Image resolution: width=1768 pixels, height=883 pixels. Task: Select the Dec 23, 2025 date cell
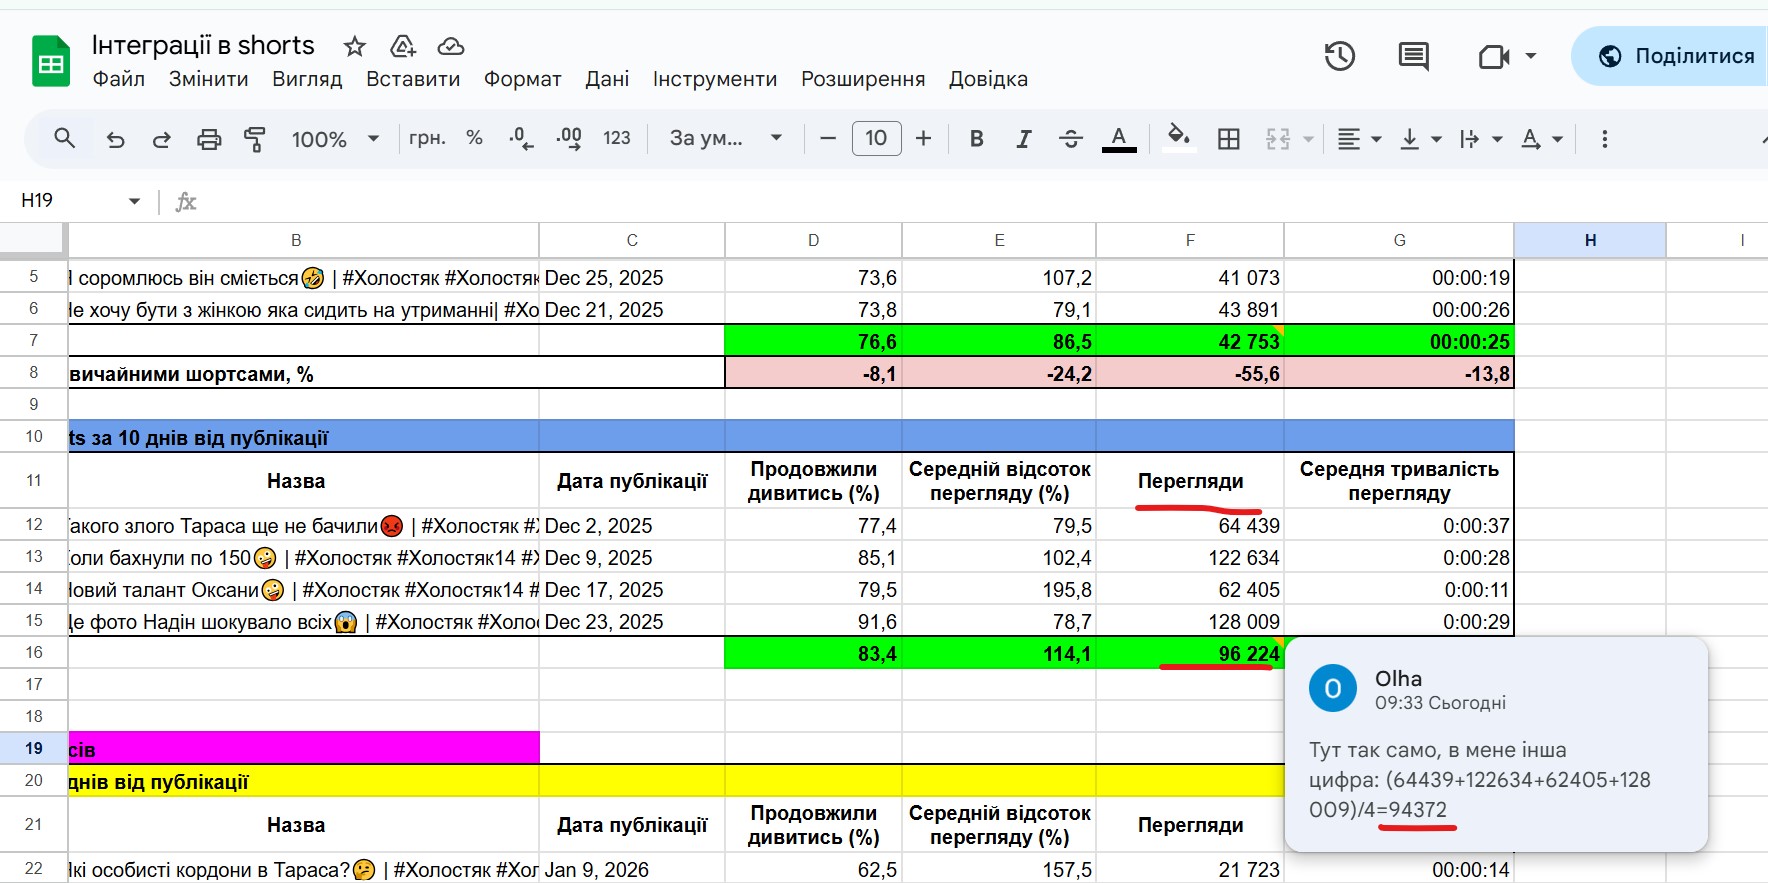pos(632,621)
